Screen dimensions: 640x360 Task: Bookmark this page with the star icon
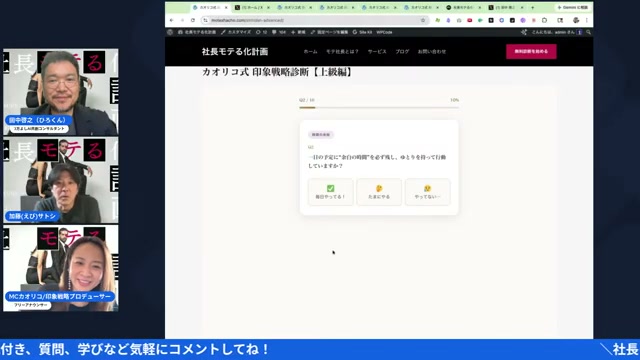point(423,20)
